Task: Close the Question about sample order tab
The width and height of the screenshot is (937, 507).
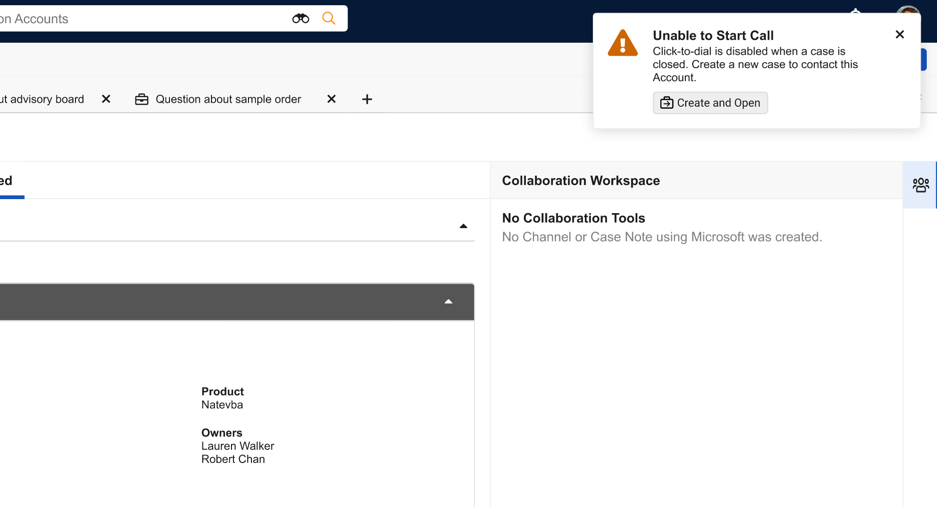Action: click(x=331, y=100)
